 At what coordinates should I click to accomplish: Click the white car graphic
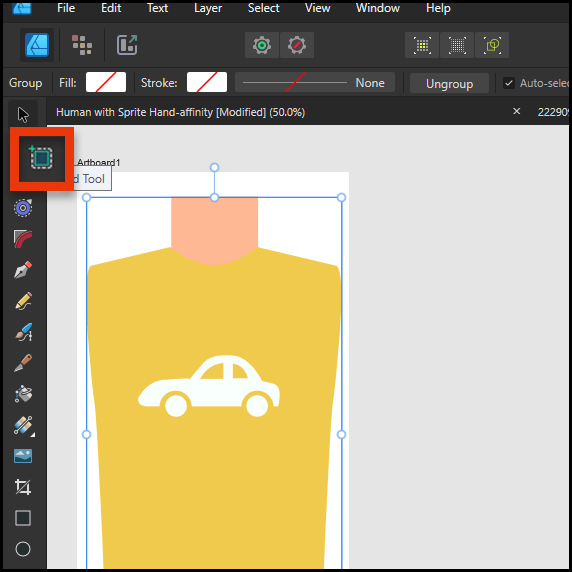tap(209, 386)
